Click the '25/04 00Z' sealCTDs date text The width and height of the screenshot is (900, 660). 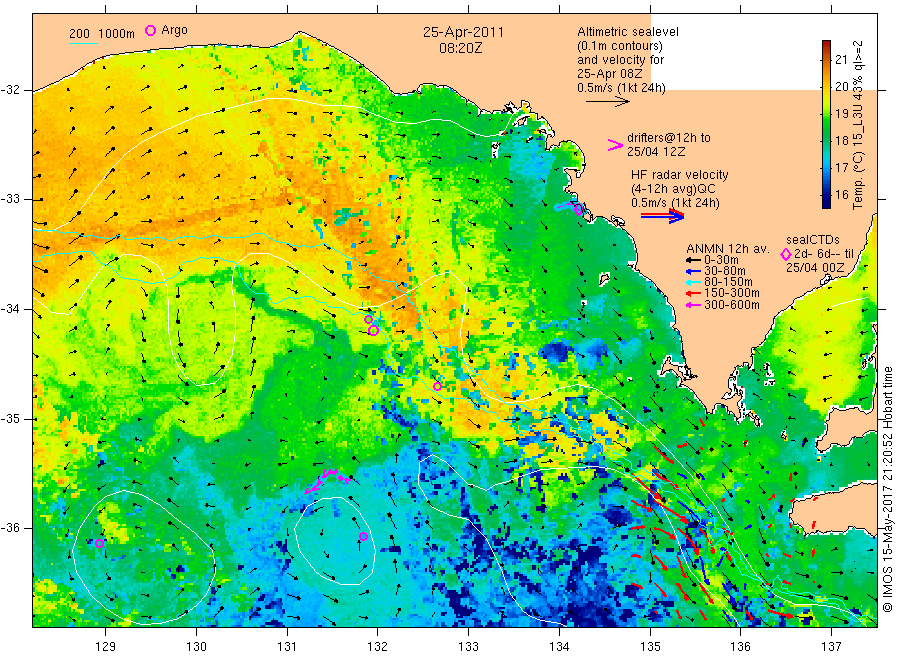coord(815,268)
